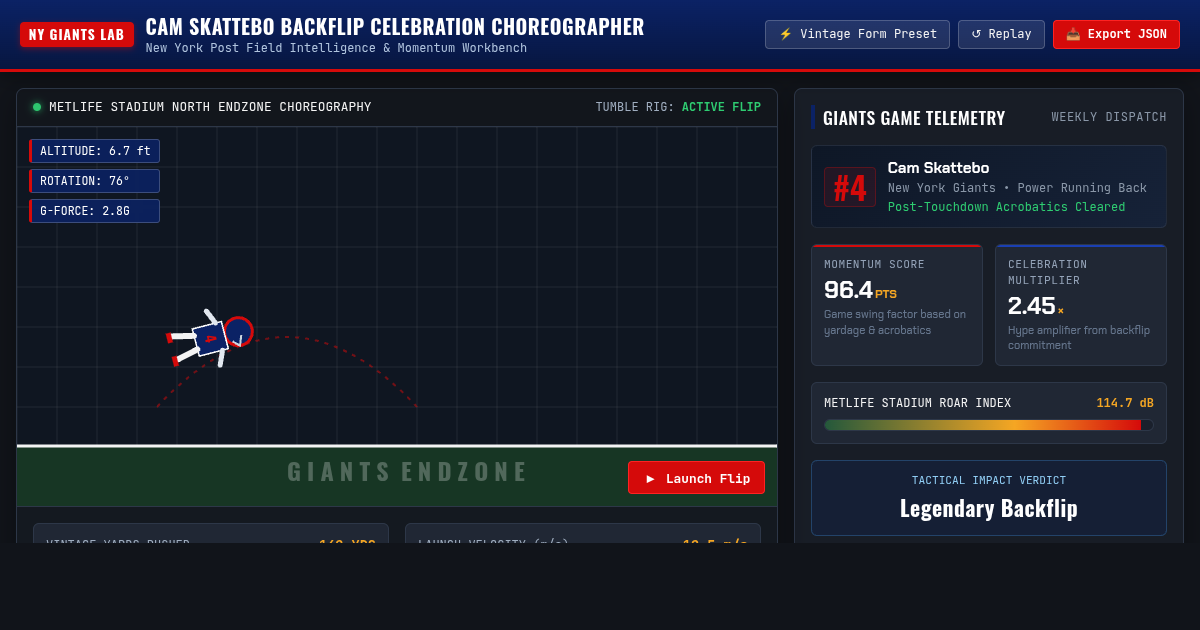Click the NY GIANTS LAB badge
1200x630 pixels.
pos(77,35)
